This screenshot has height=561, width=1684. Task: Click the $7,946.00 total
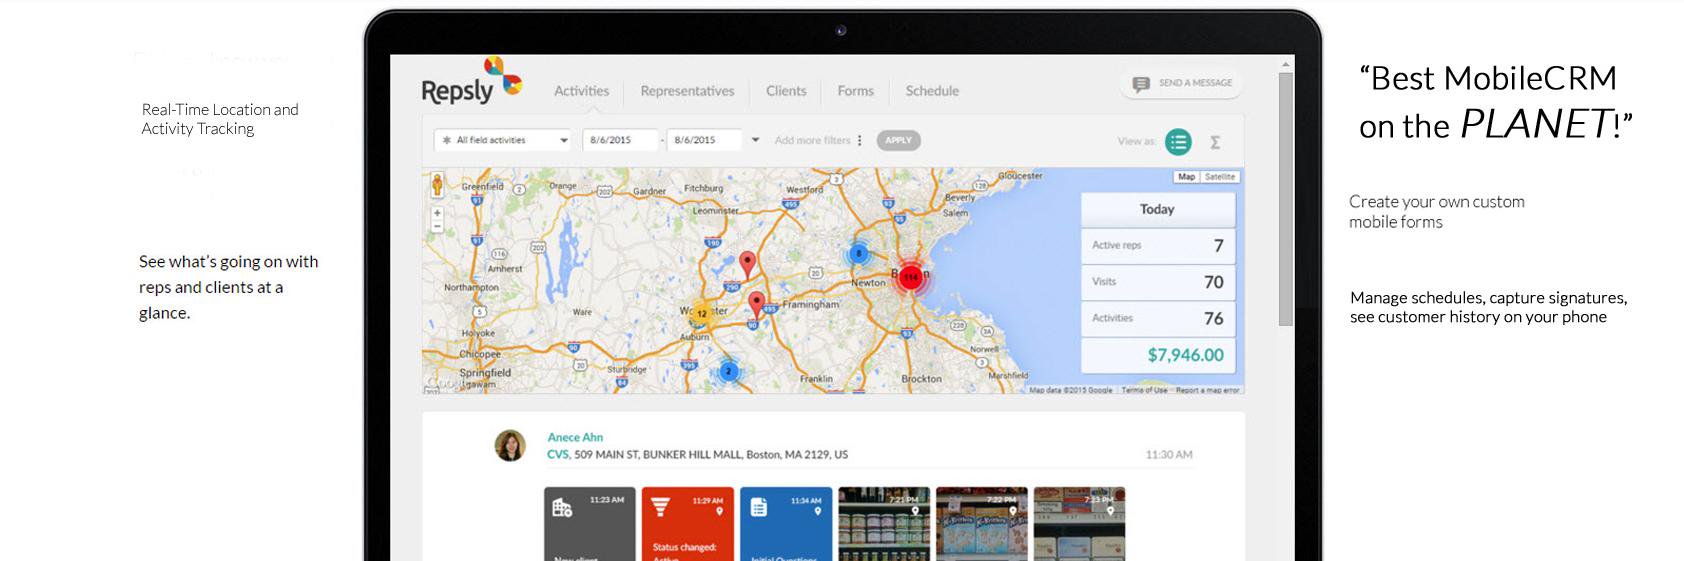coord(1186,355)
